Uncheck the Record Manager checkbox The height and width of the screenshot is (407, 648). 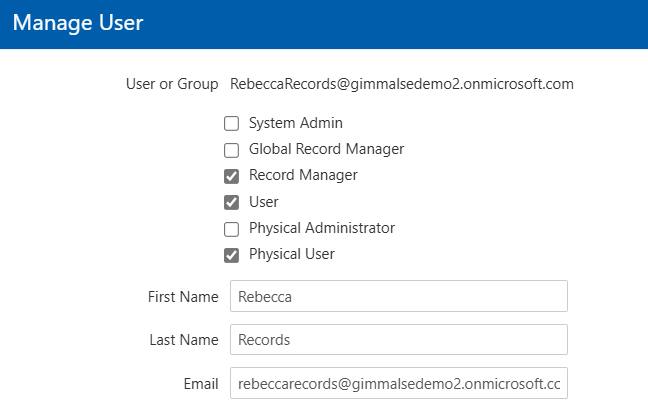pos(231,176)
